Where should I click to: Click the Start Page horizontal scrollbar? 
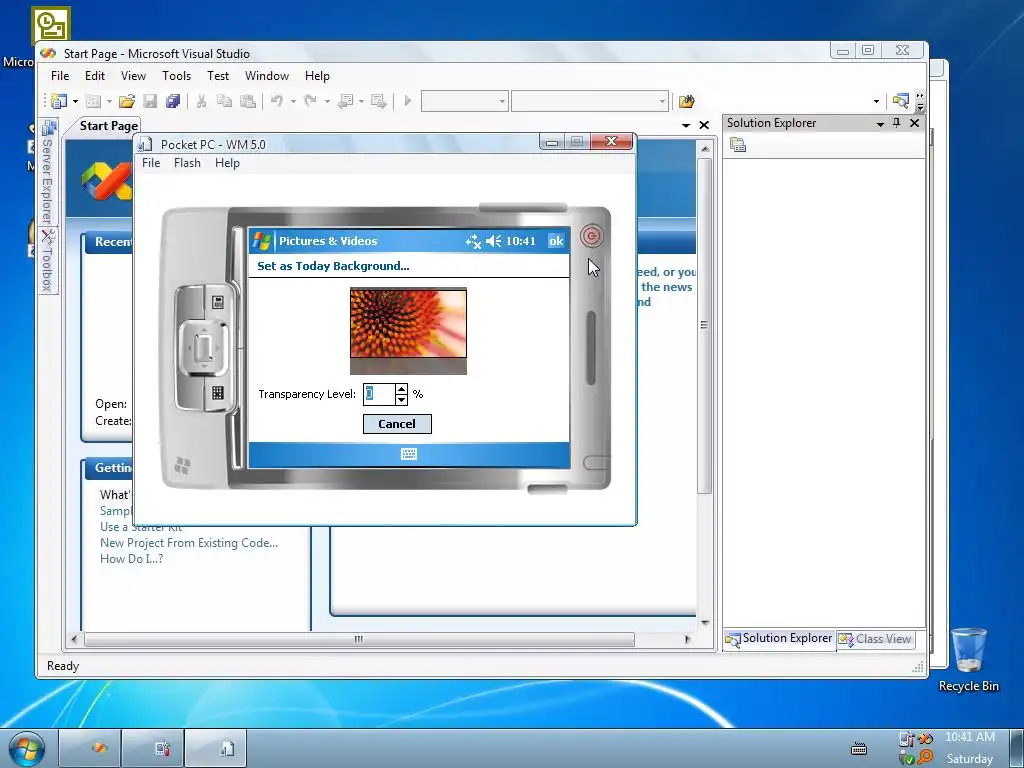pos(359,639)
